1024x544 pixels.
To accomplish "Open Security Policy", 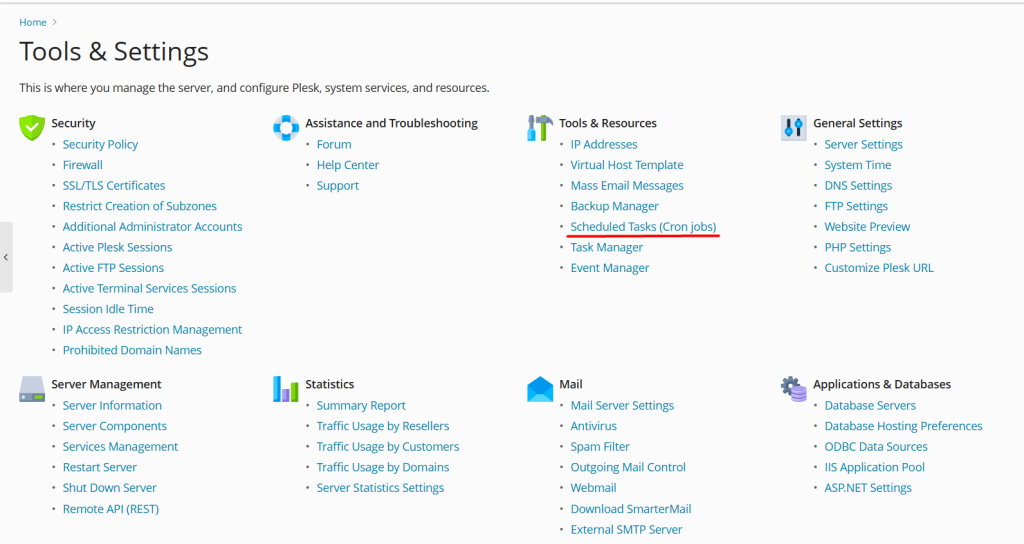I will (100, 144).
